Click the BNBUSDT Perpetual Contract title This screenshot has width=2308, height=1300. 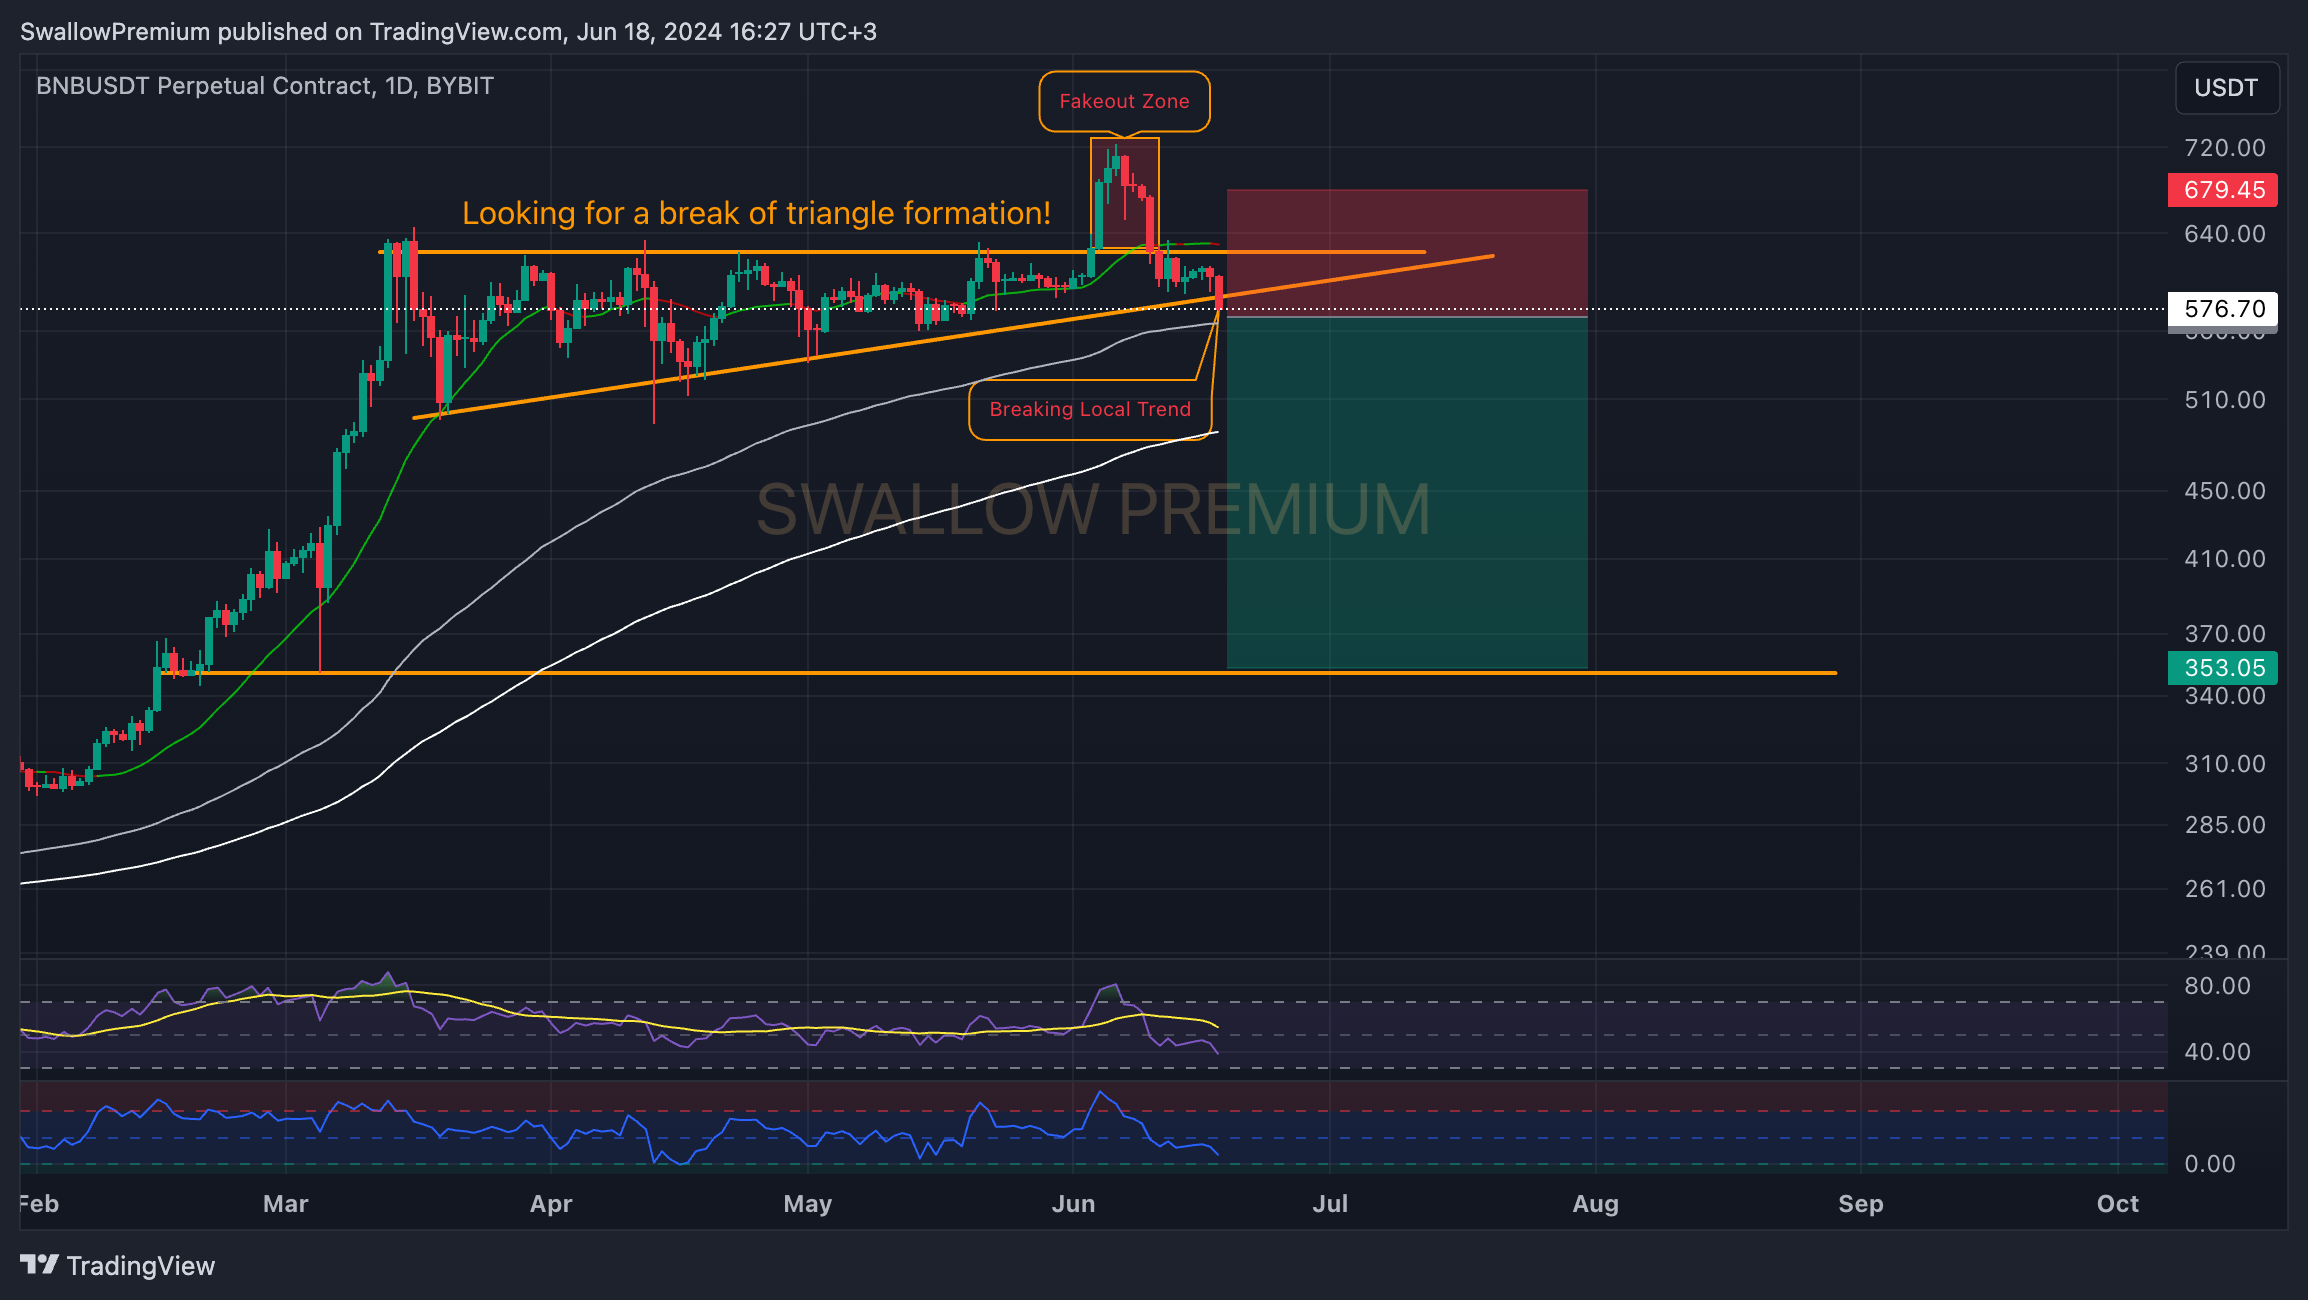click(265, 86)
